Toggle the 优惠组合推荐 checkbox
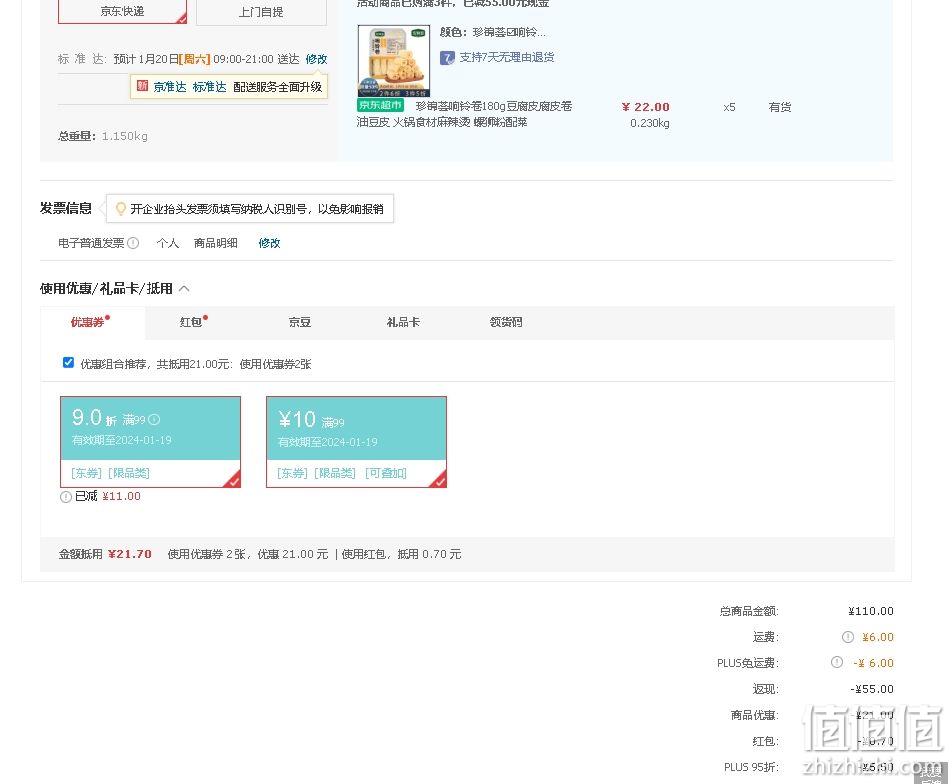The height and width of the screenshot is (784, 952). pyautogui.click(x=68, y=363)
